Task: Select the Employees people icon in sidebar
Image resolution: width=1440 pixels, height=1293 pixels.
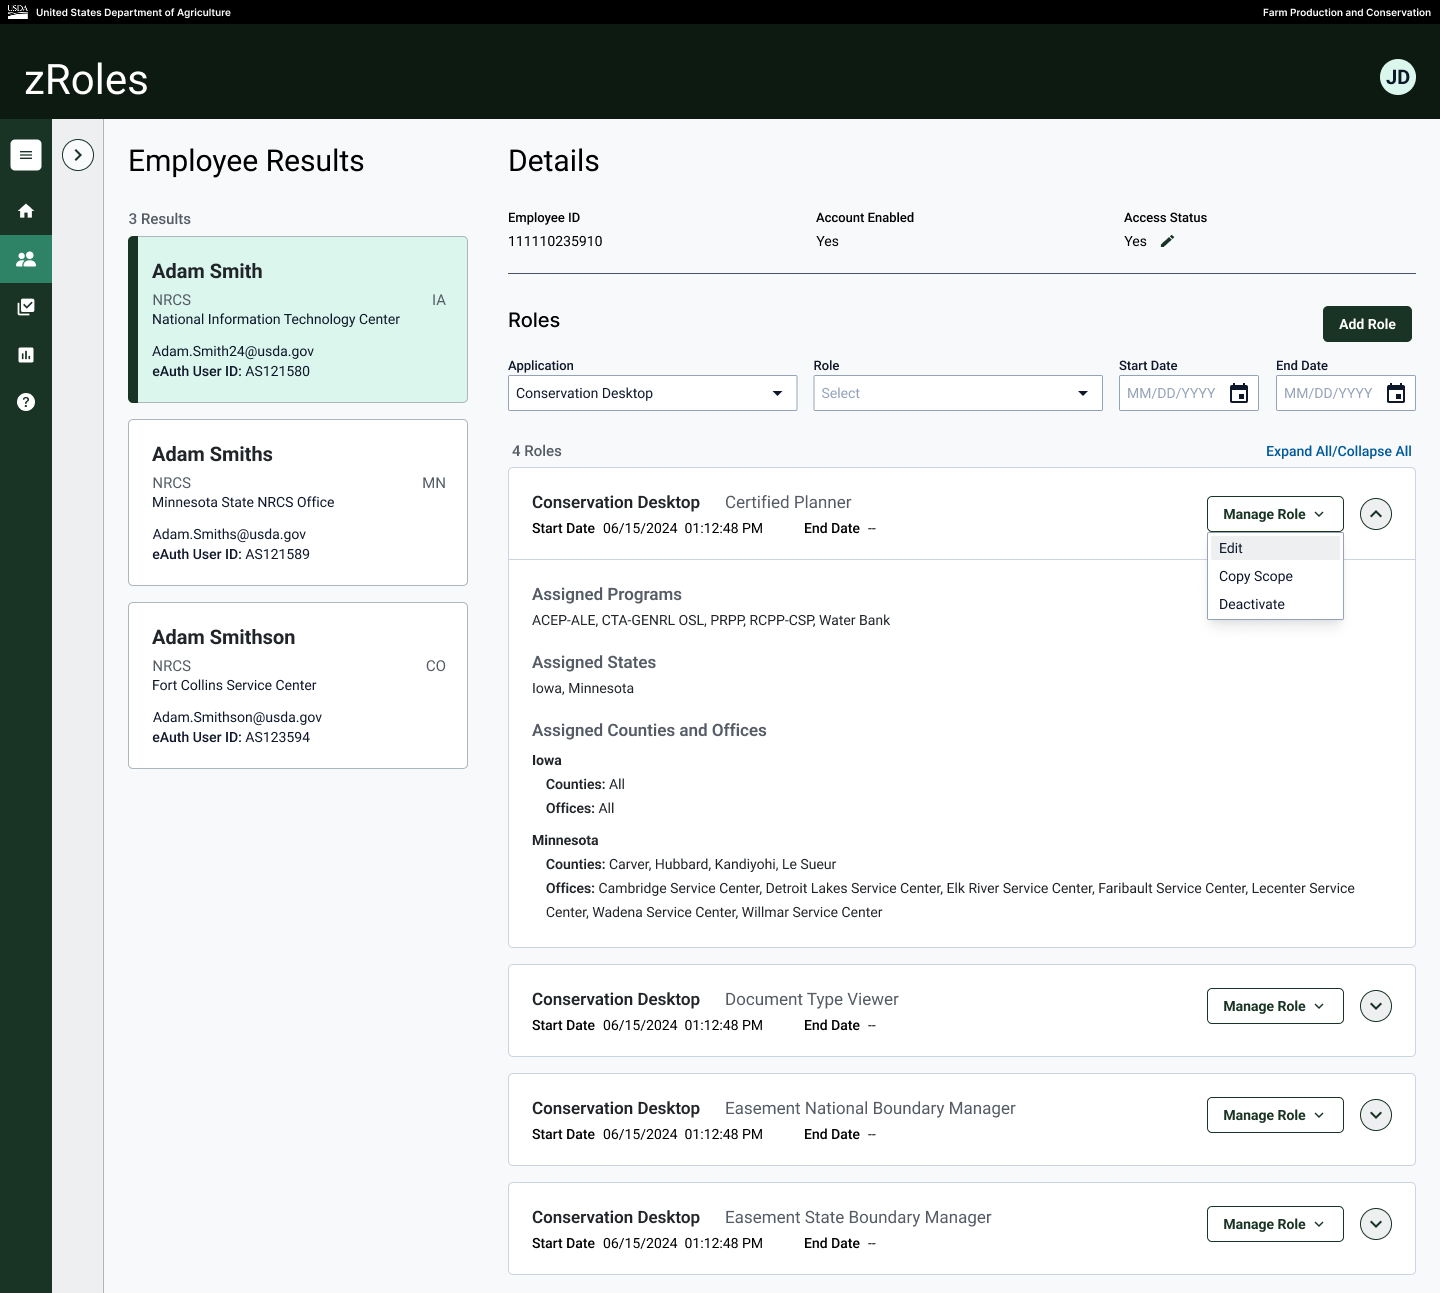Action: tap(26, 259)
